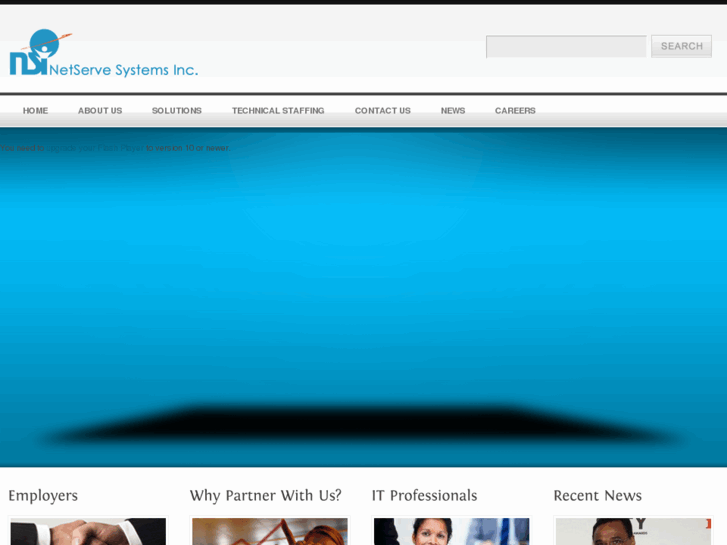Follow the upgrade your Flash Player link

pos(95,148)
